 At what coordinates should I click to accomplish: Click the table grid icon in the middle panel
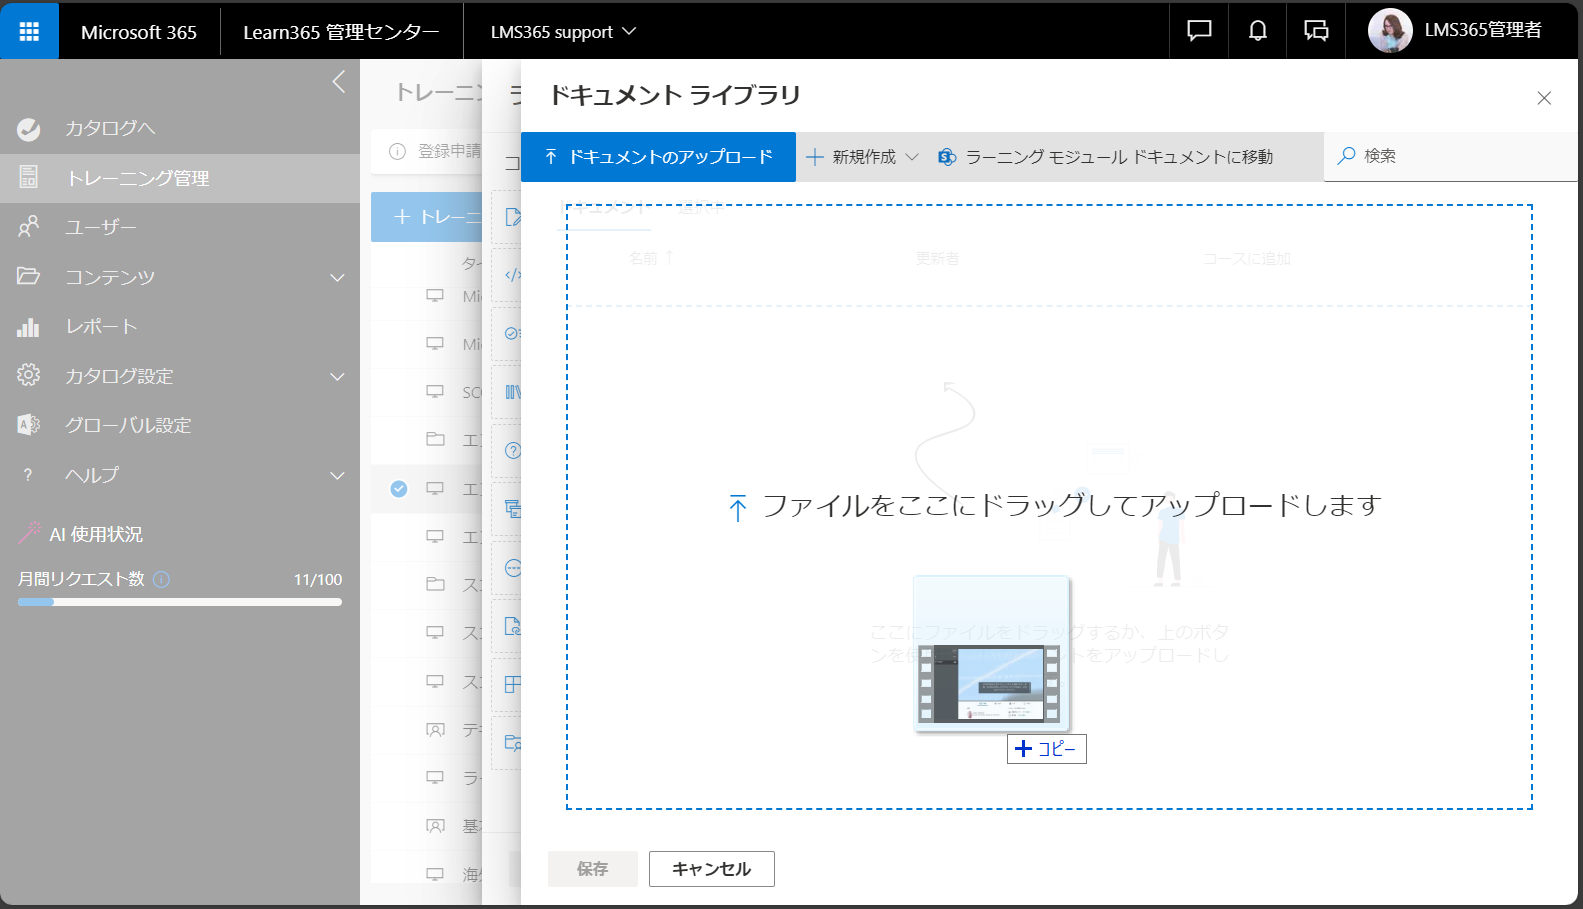[512, 684]
